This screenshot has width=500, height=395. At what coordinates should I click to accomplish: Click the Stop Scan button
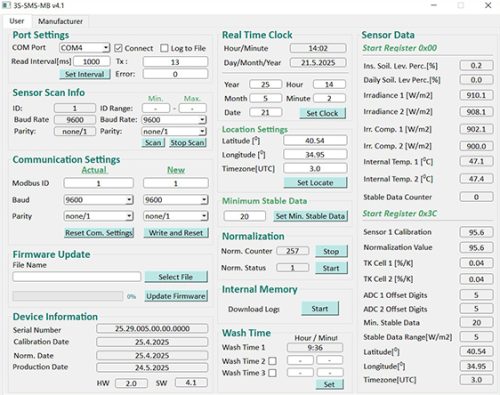[x=187, y=143]
